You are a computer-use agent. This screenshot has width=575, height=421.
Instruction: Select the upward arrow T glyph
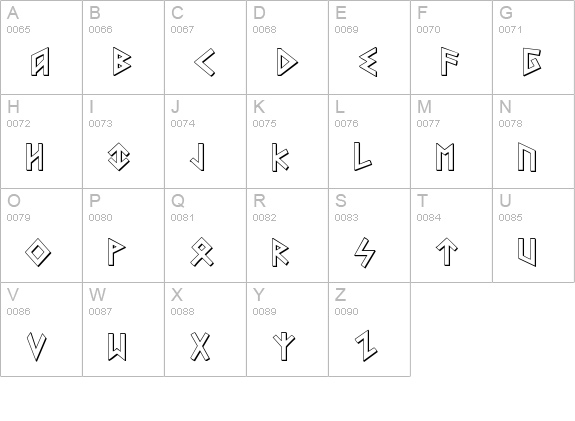(447, 252)
